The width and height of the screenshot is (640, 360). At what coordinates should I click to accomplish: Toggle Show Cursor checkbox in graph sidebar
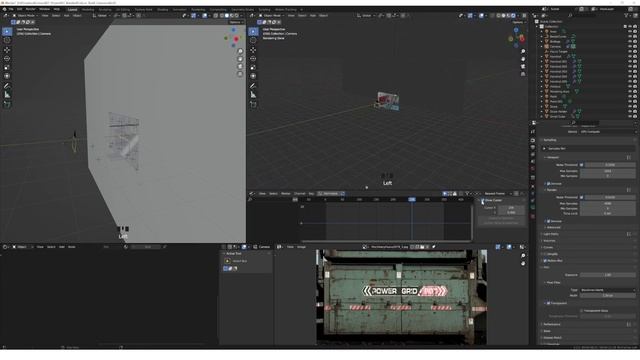pos(482,200)
